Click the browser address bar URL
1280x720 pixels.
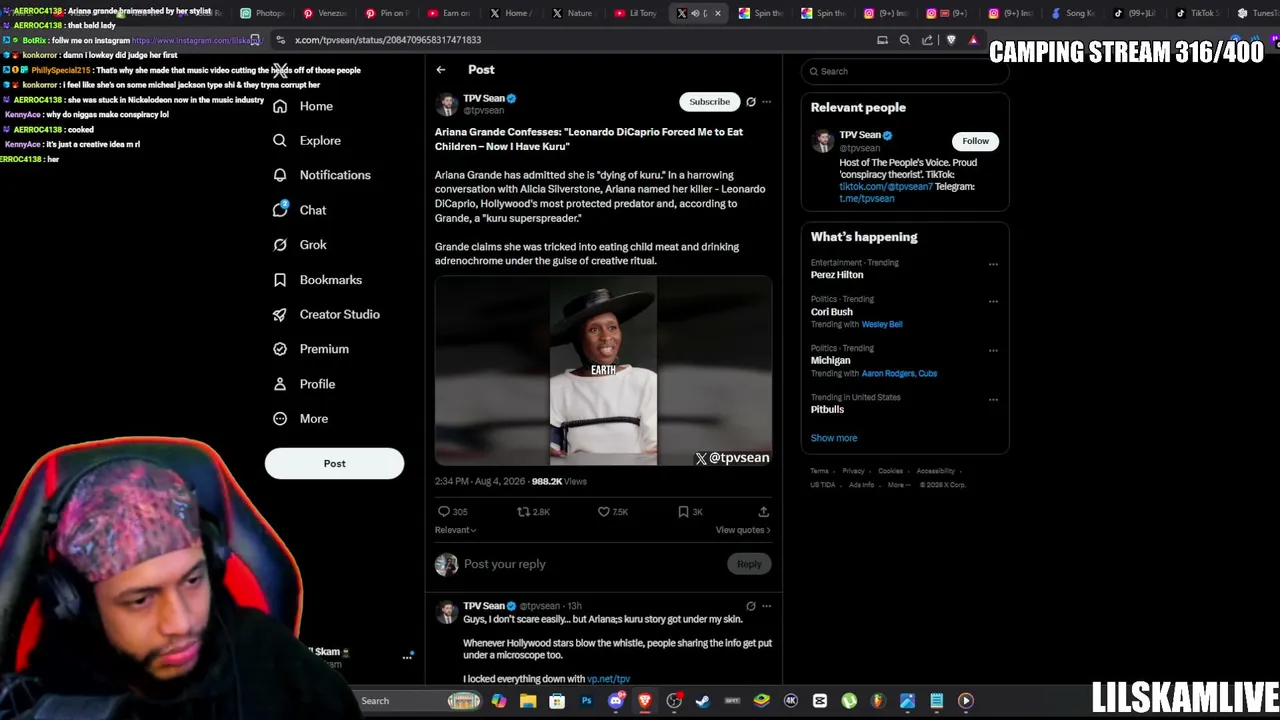(x=388, y=40)
